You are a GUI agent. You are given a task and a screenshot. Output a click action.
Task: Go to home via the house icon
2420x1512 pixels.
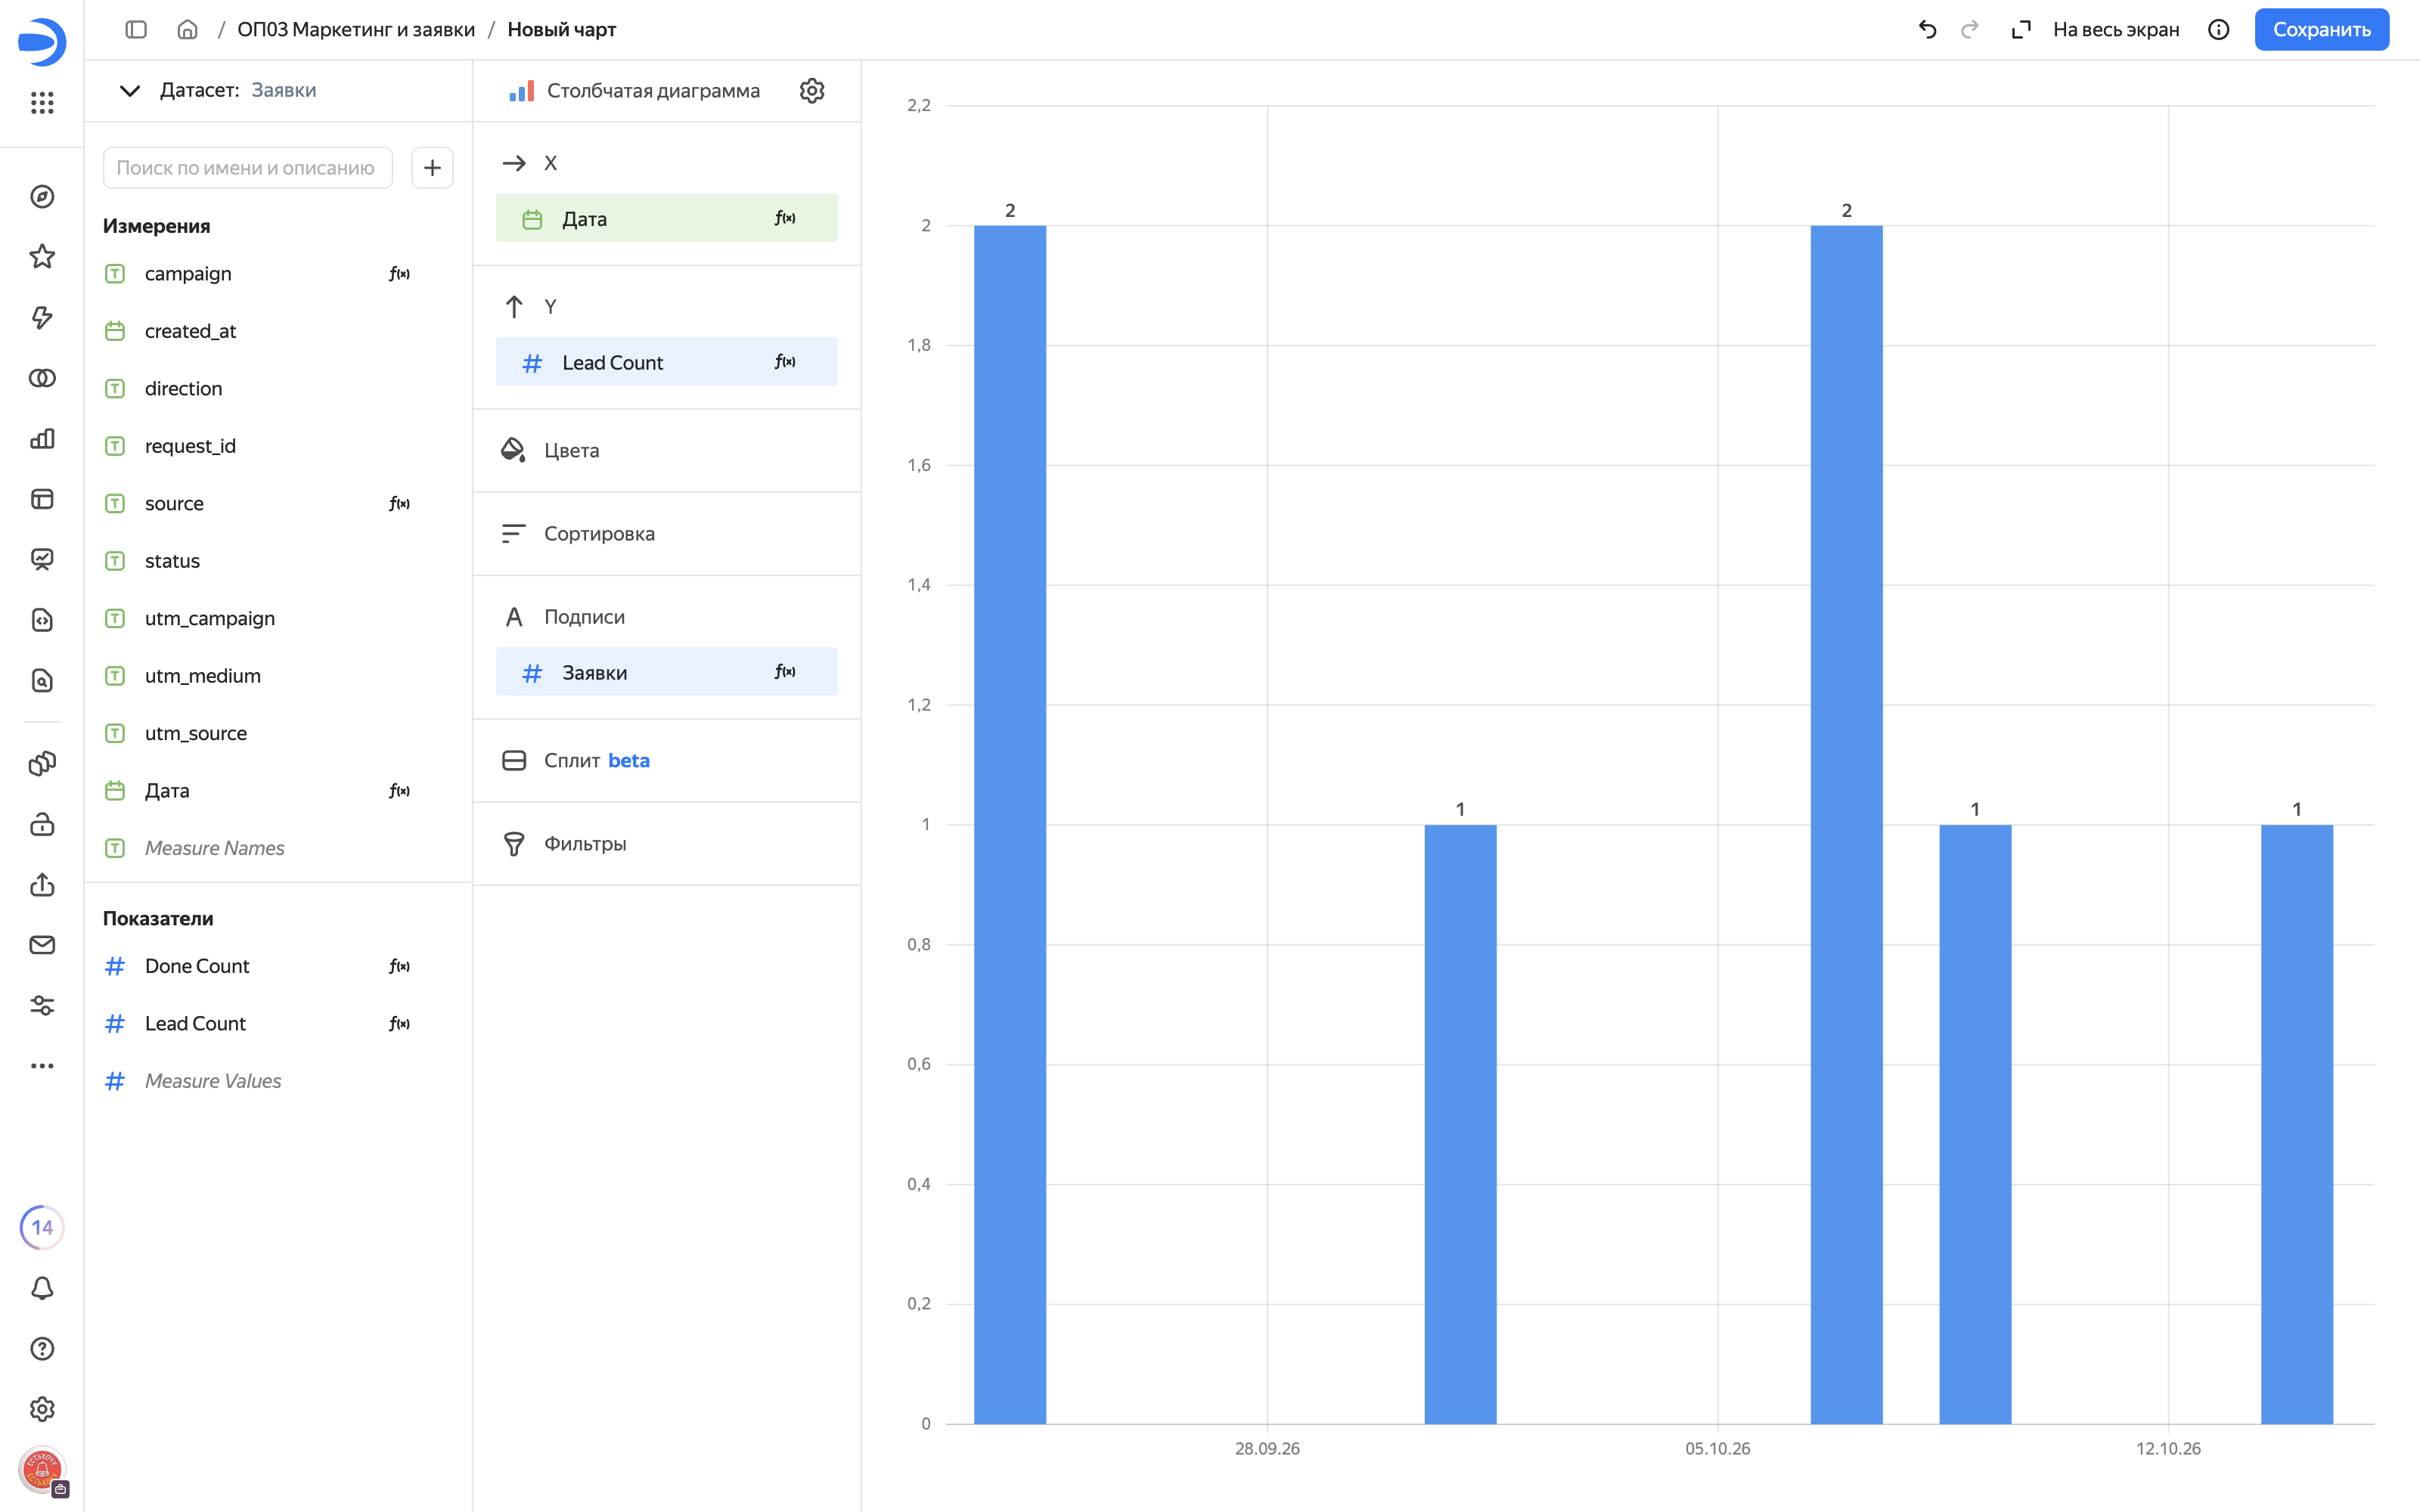[x=187, y=30]
